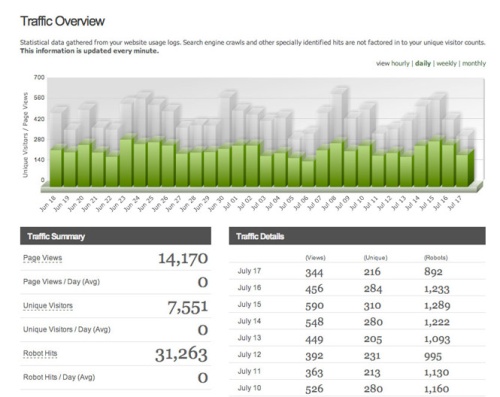Click the Robot Hits summary link
This screenshot has height=397, width=500.
point(40,353)
